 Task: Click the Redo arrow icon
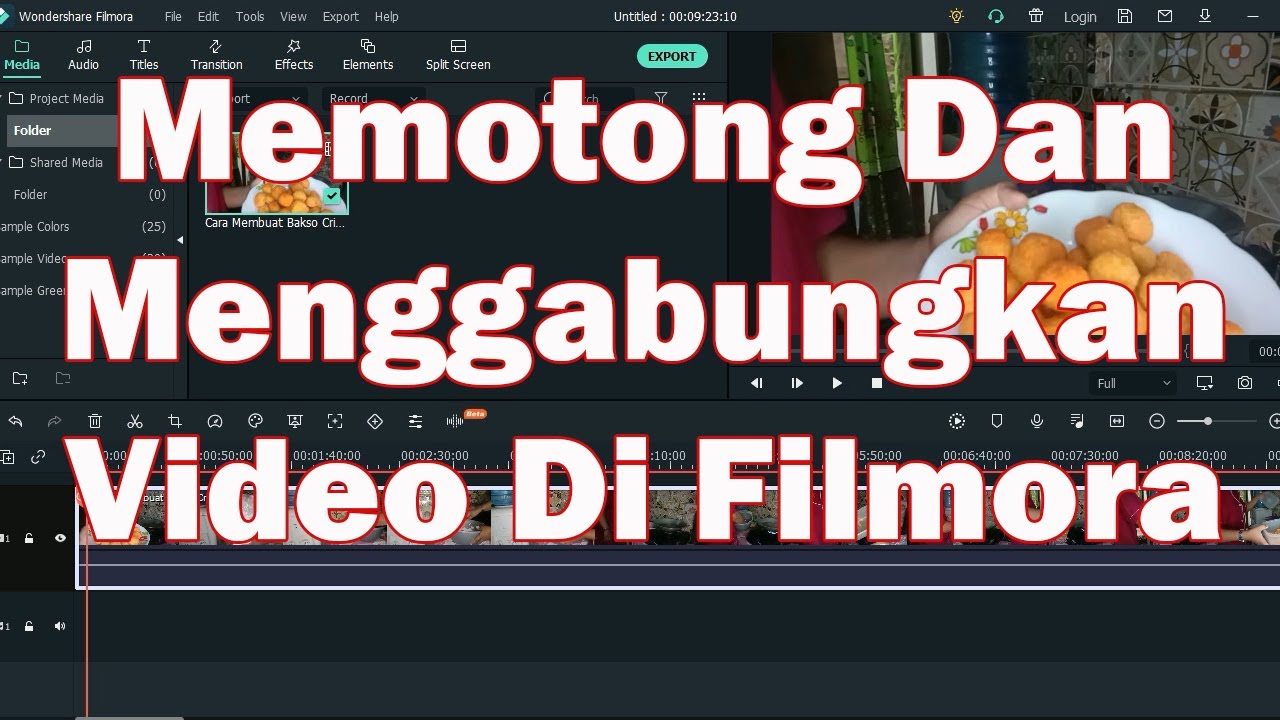55,421
